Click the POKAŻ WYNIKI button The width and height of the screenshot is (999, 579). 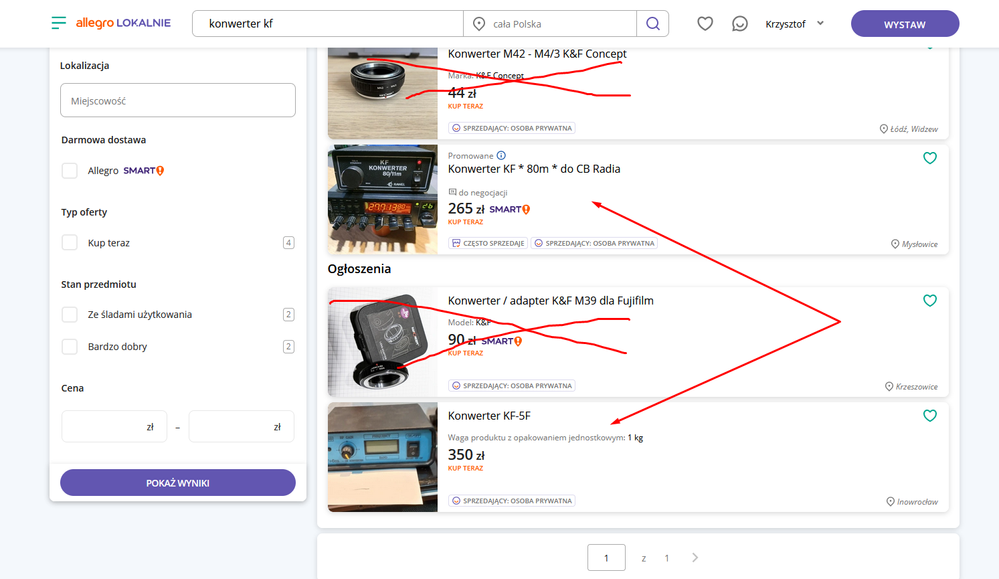click(x=177, y=482)
